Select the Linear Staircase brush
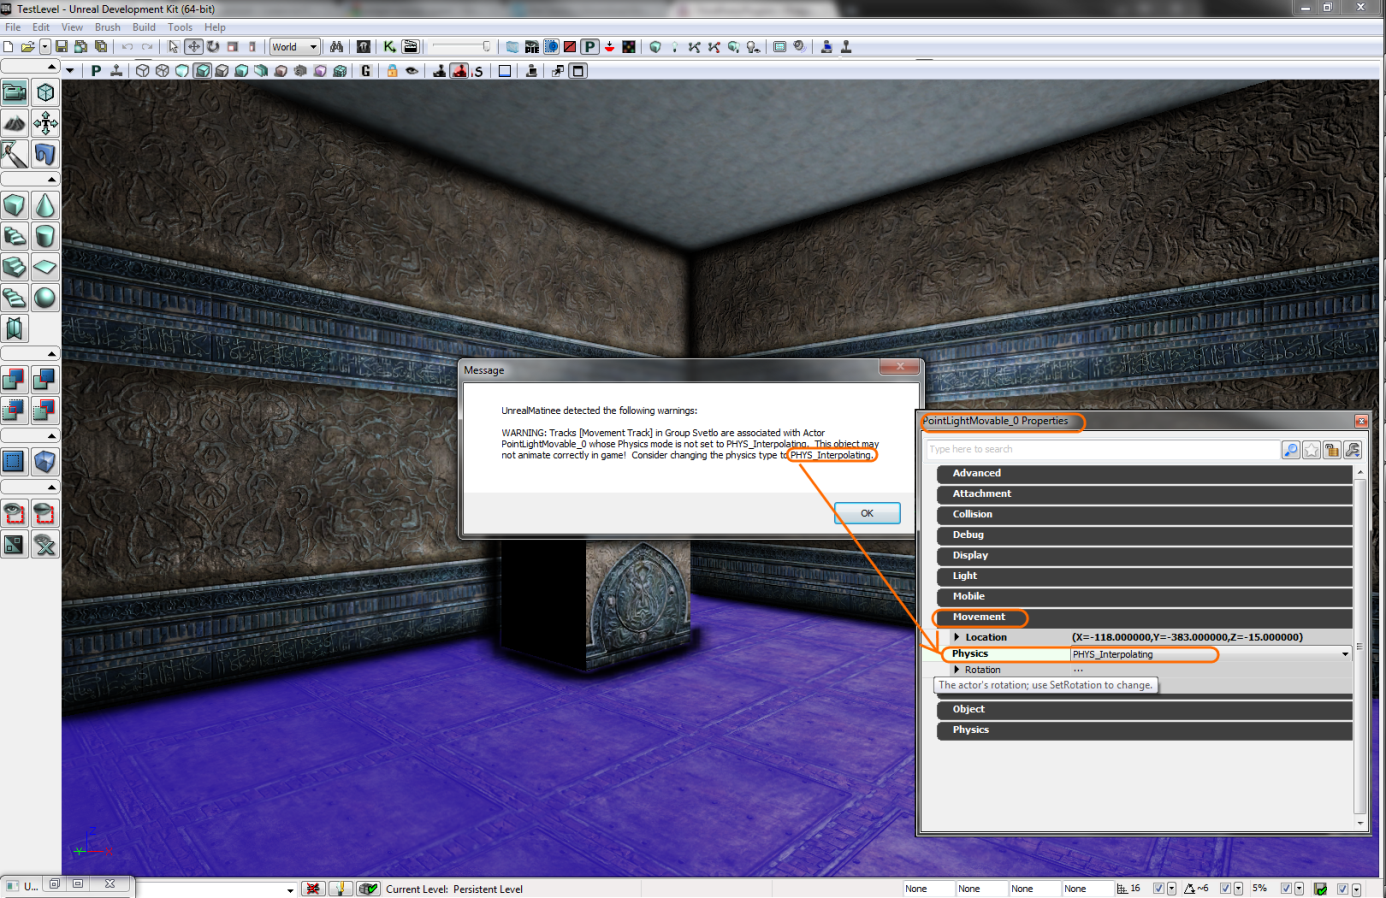 15,267
